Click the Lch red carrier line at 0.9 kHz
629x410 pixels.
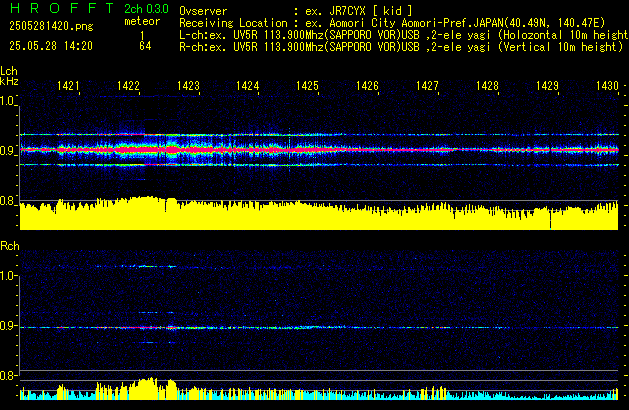319,150
